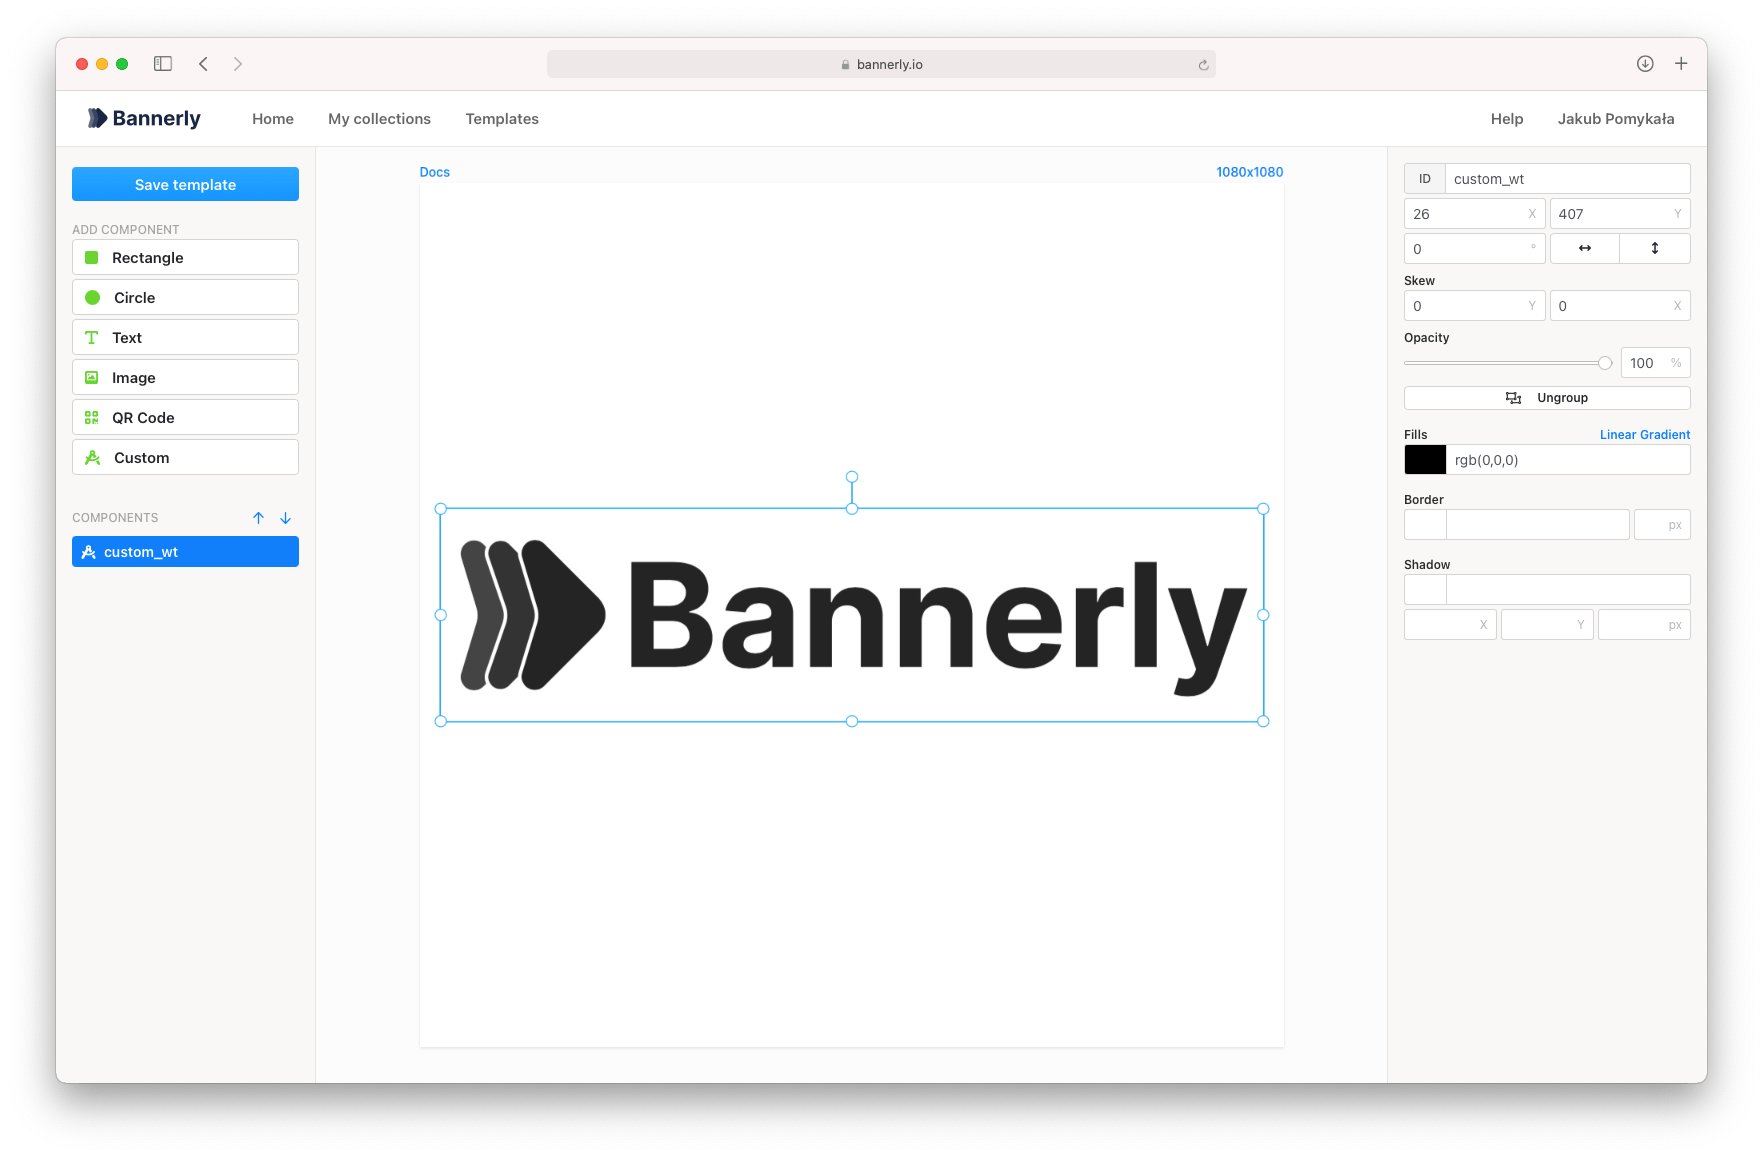The height and width of the screenshot is (1157, 1763).
Task: Click the Bannerly logo in header
Action: [144, 118]
